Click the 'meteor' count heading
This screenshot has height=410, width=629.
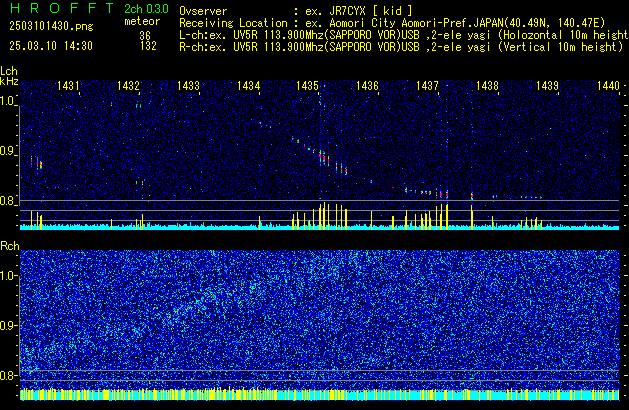(x=142, y=21)
